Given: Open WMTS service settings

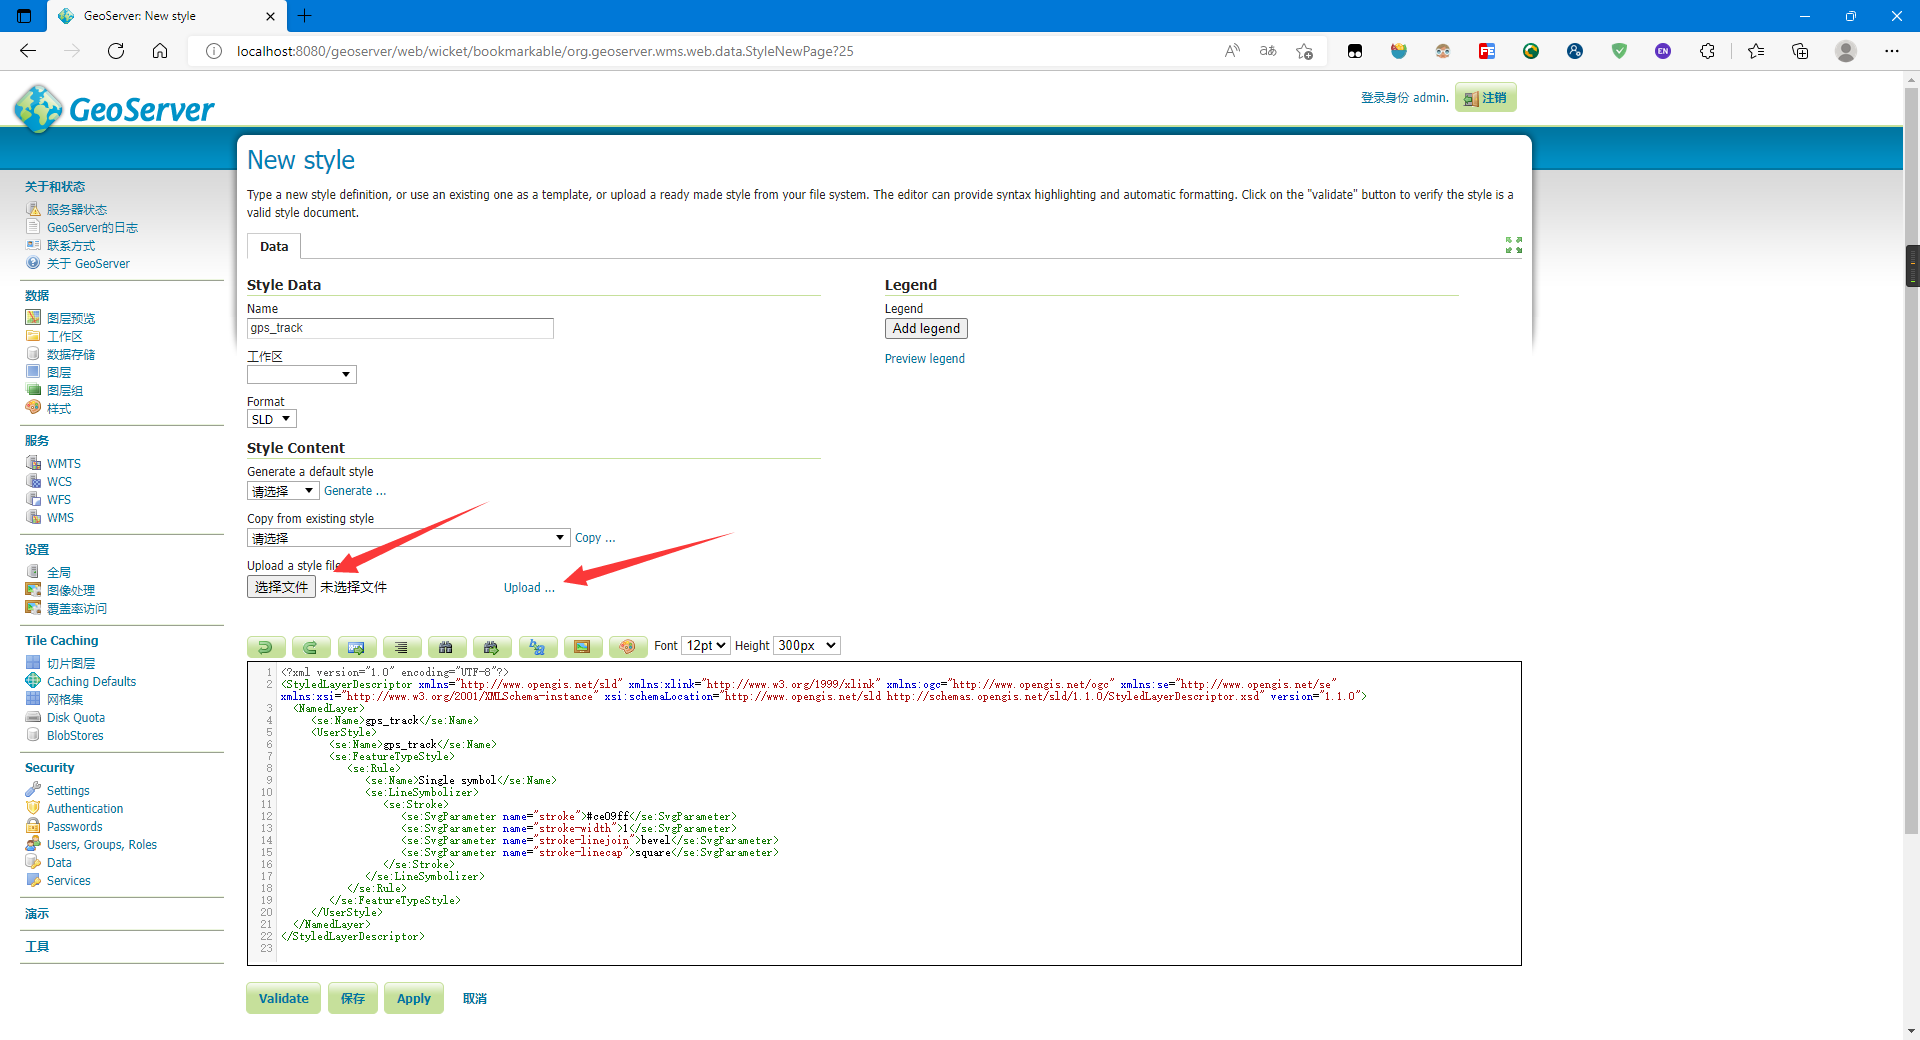Looking at the screenshot, I should tap(64, 464).
